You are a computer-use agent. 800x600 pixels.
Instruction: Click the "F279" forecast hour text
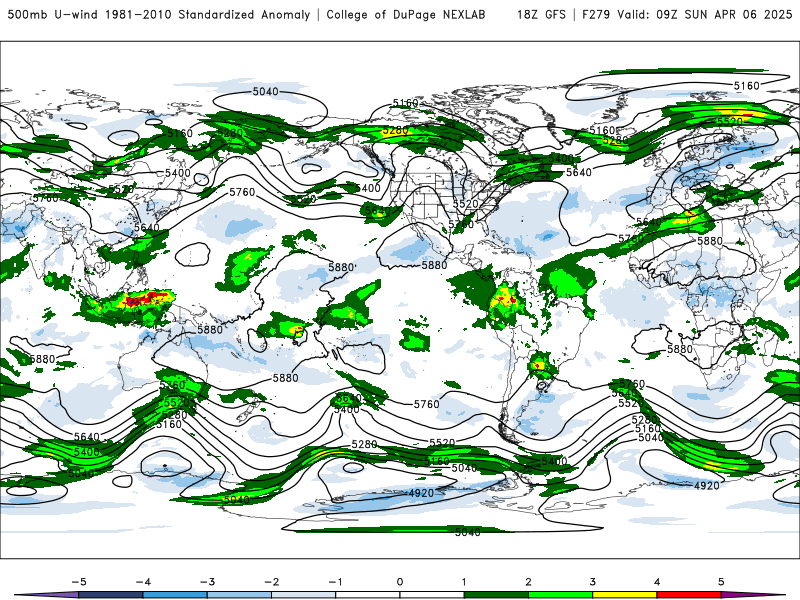(x=596, y=15)
